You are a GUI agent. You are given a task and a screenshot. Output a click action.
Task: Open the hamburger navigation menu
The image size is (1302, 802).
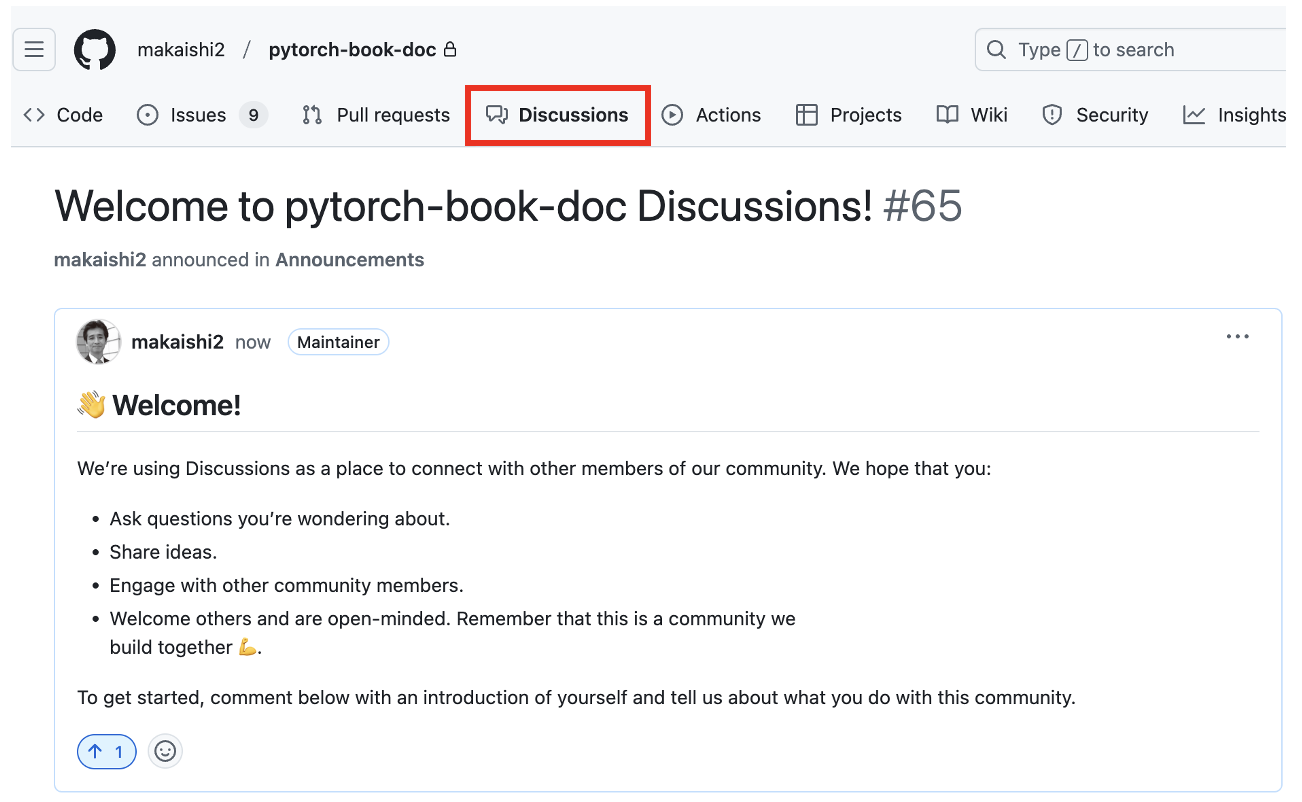(34, 49)
